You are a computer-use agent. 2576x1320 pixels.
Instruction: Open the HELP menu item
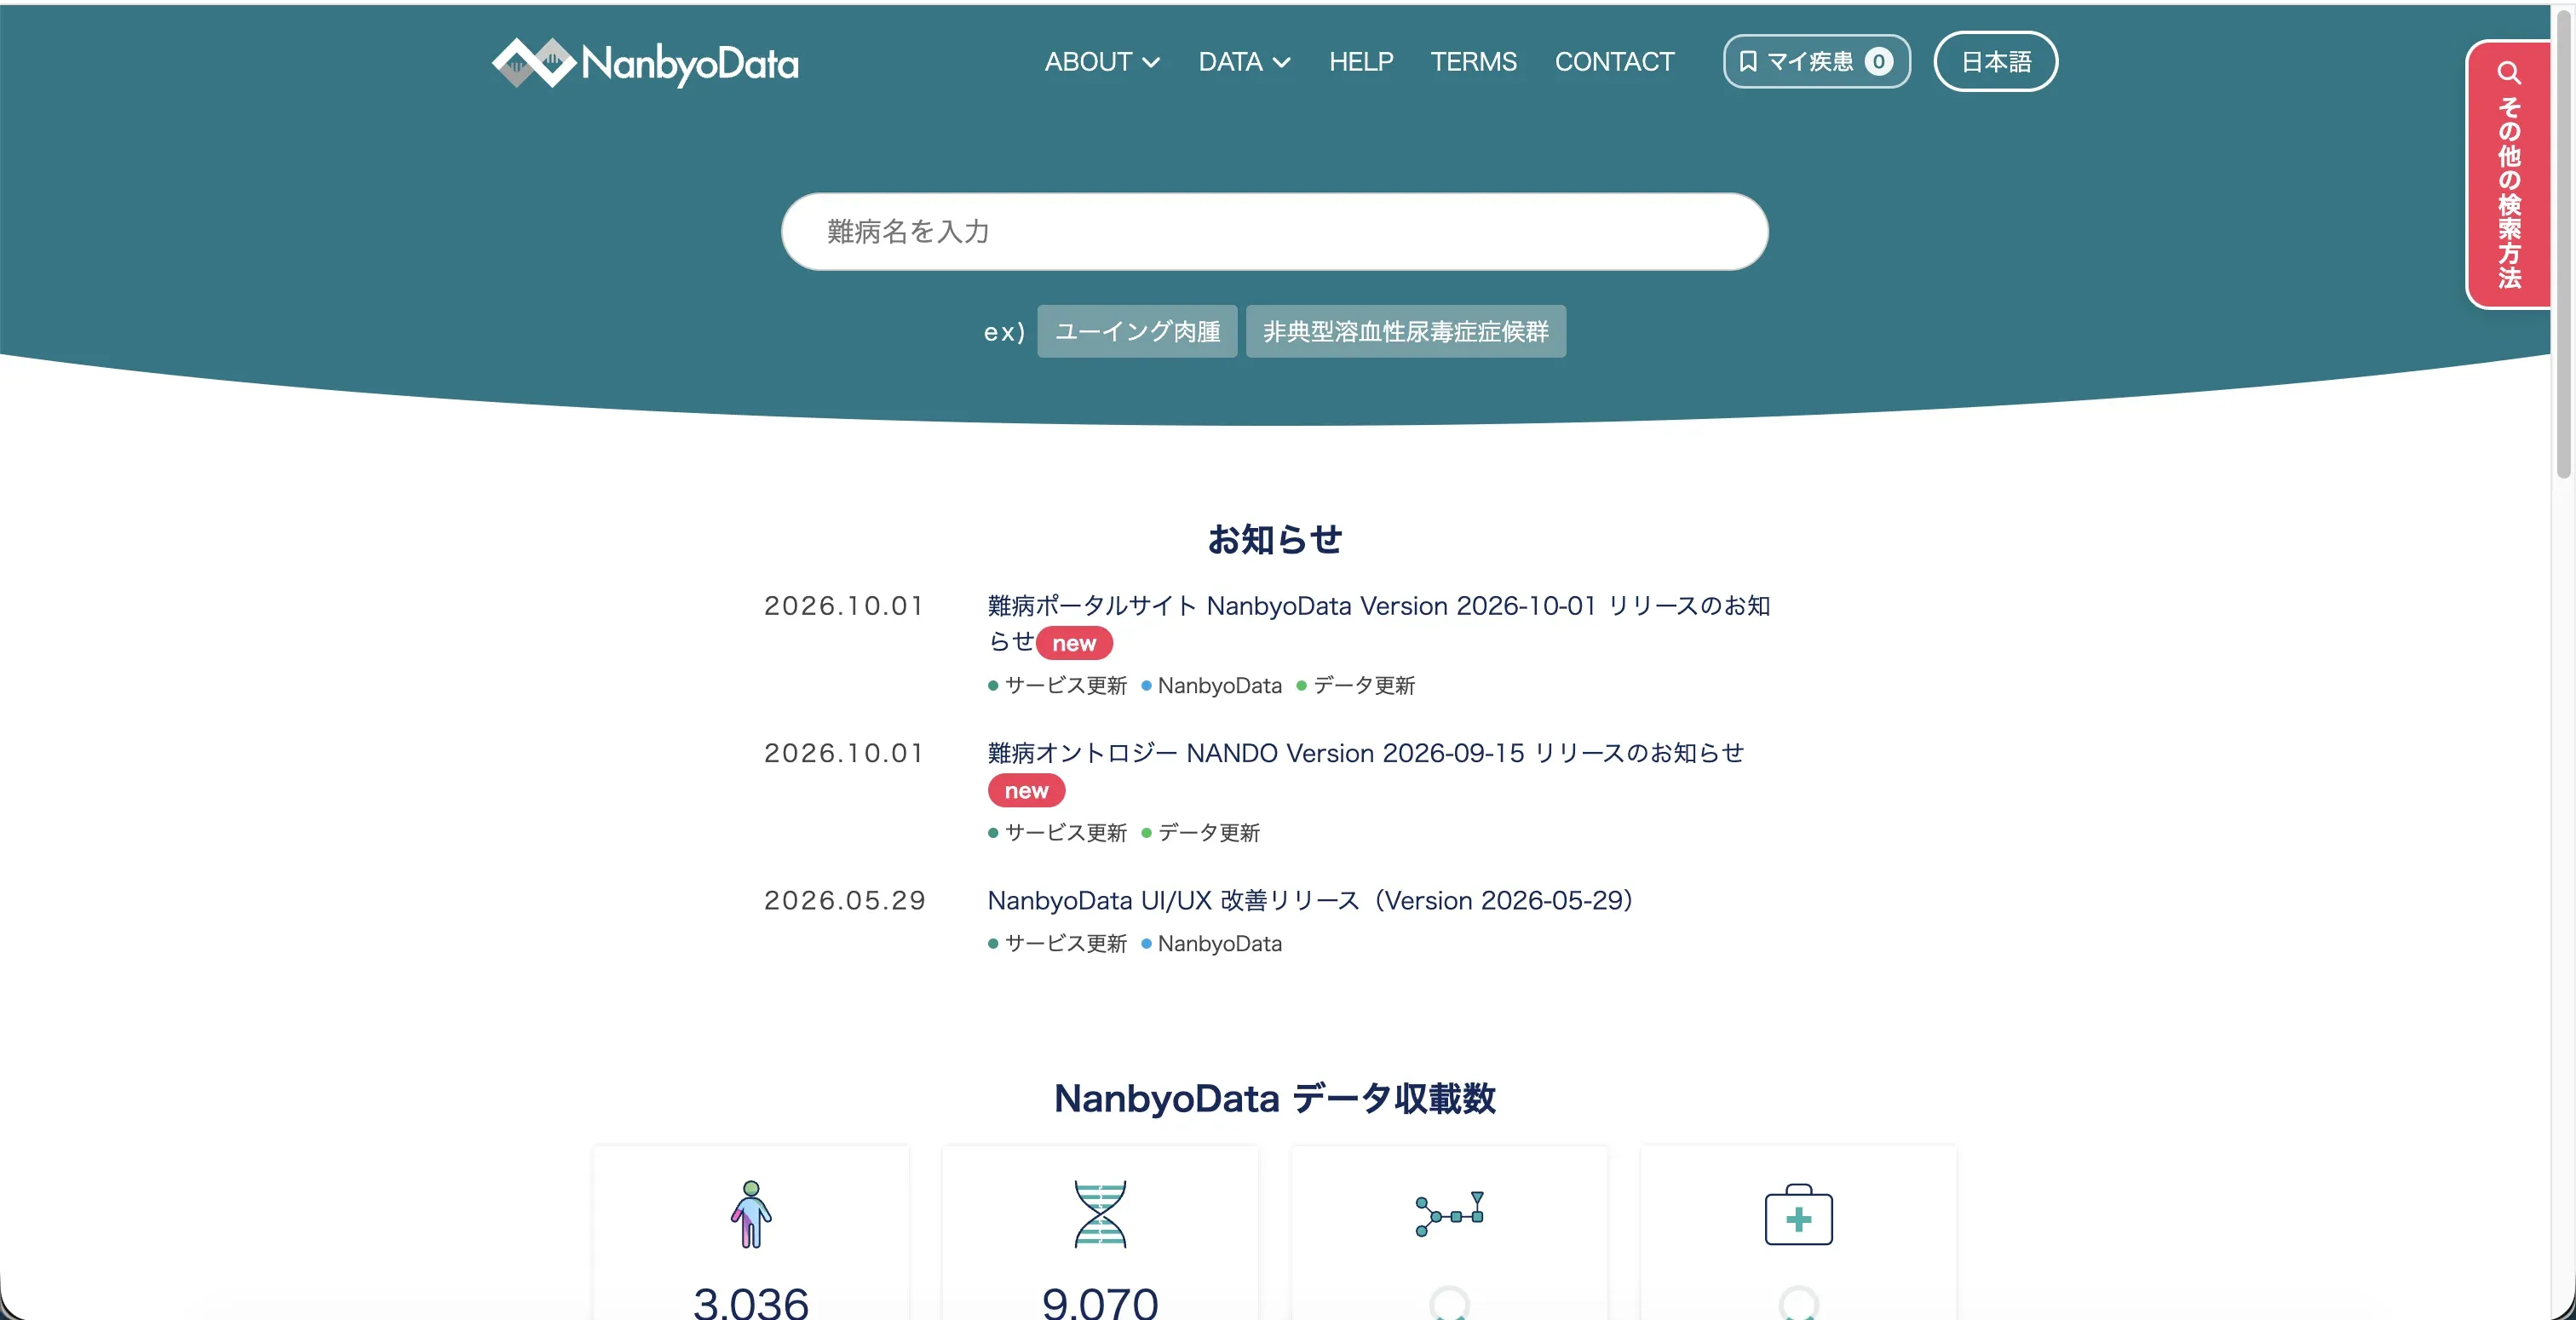(1360, 62)
